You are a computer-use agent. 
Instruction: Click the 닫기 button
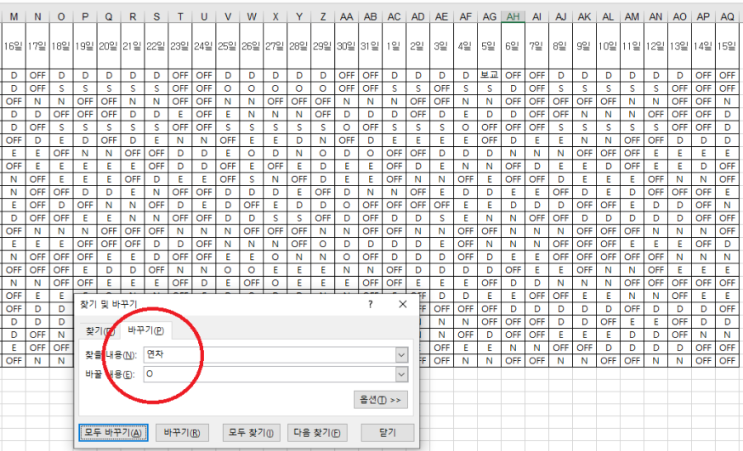(x=387, y=433)
